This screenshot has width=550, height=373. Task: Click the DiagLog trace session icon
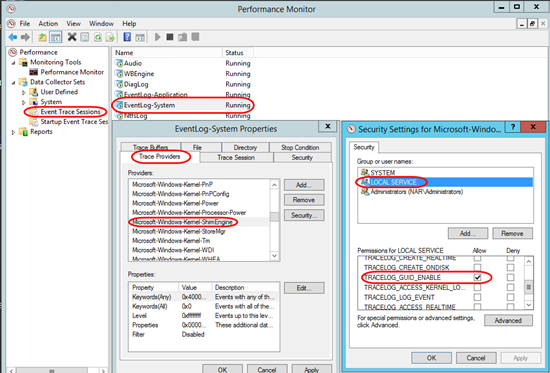click(x=119, y=85)
